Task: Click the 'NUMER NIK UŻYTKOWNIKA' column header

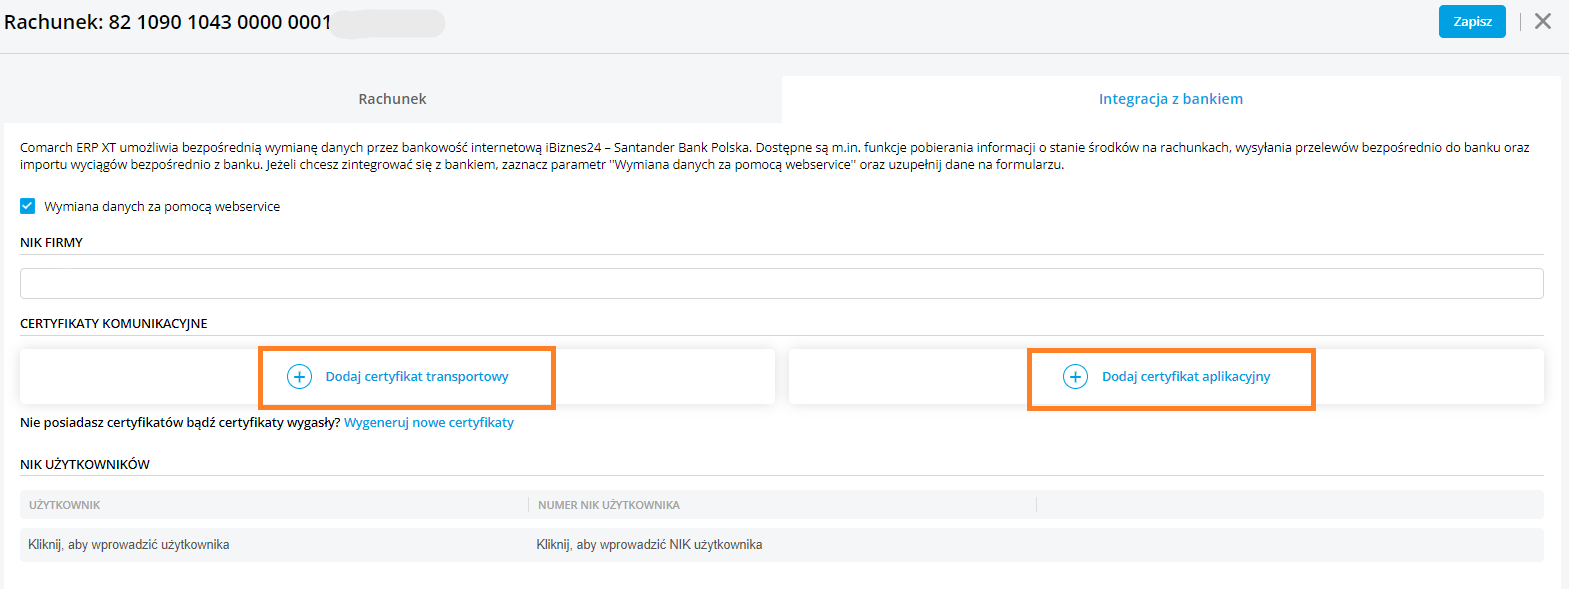Action: [x=608, y=505]
